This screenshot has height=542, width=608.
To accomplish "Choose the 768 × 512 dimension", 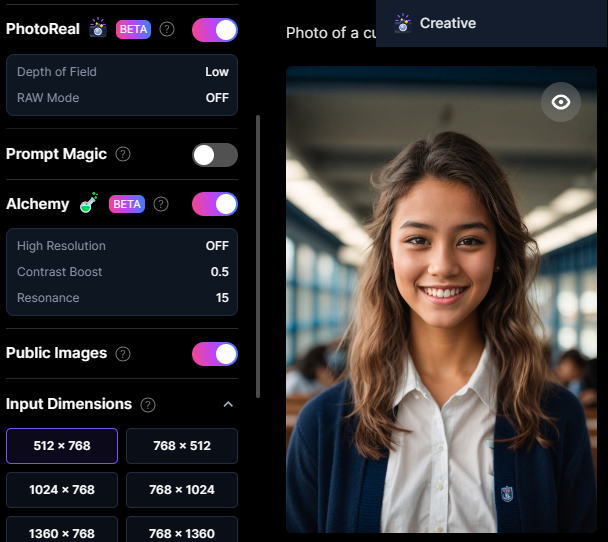I will pyautogui.click(x=182, y=446).
